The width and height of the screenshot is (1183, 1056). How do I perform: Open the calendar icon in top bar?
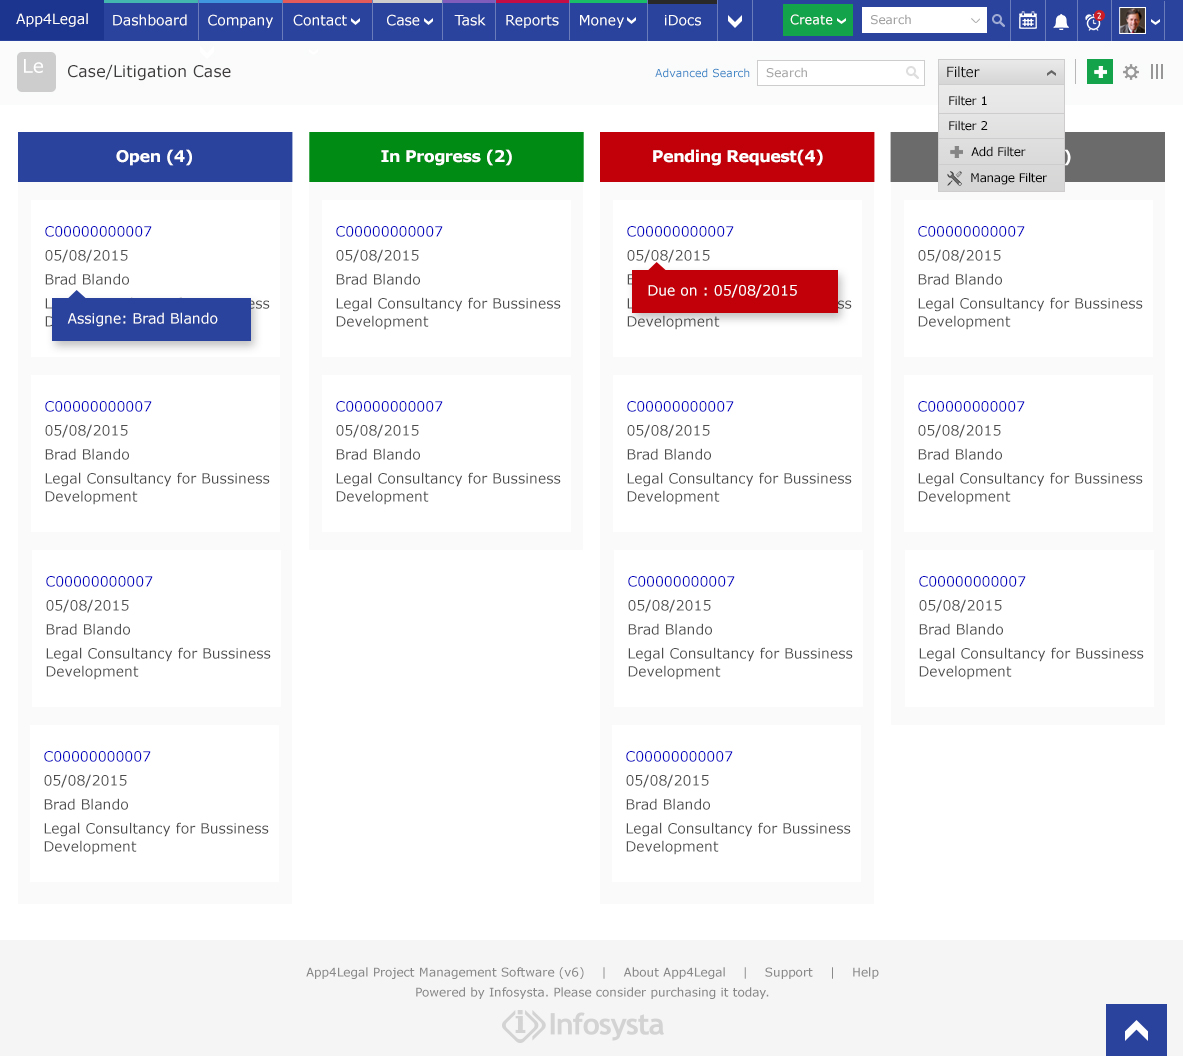coord(1028,20)
